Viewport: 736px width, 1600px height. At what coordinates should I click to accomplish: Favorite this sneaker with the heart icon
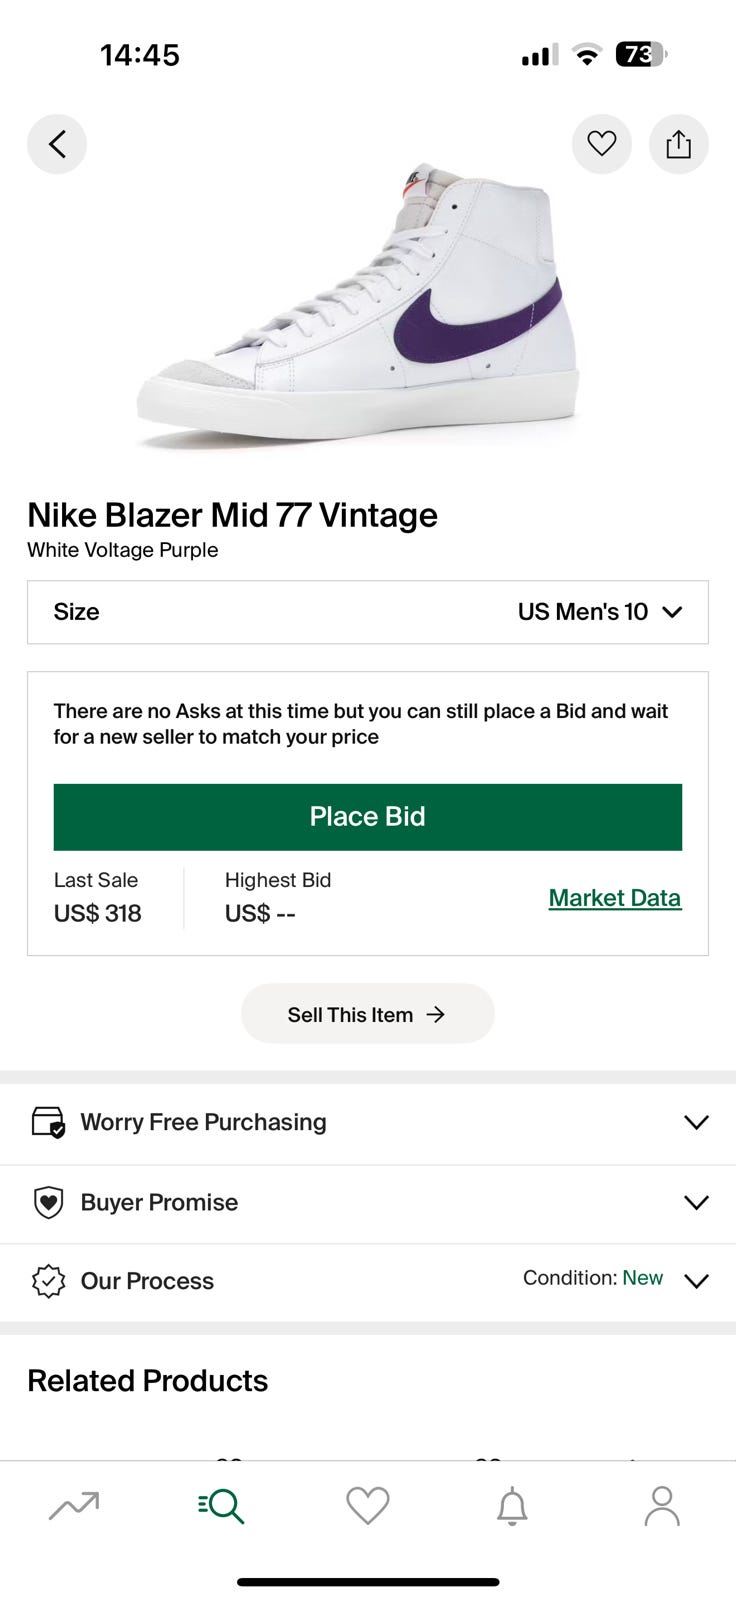coord(601,144)
